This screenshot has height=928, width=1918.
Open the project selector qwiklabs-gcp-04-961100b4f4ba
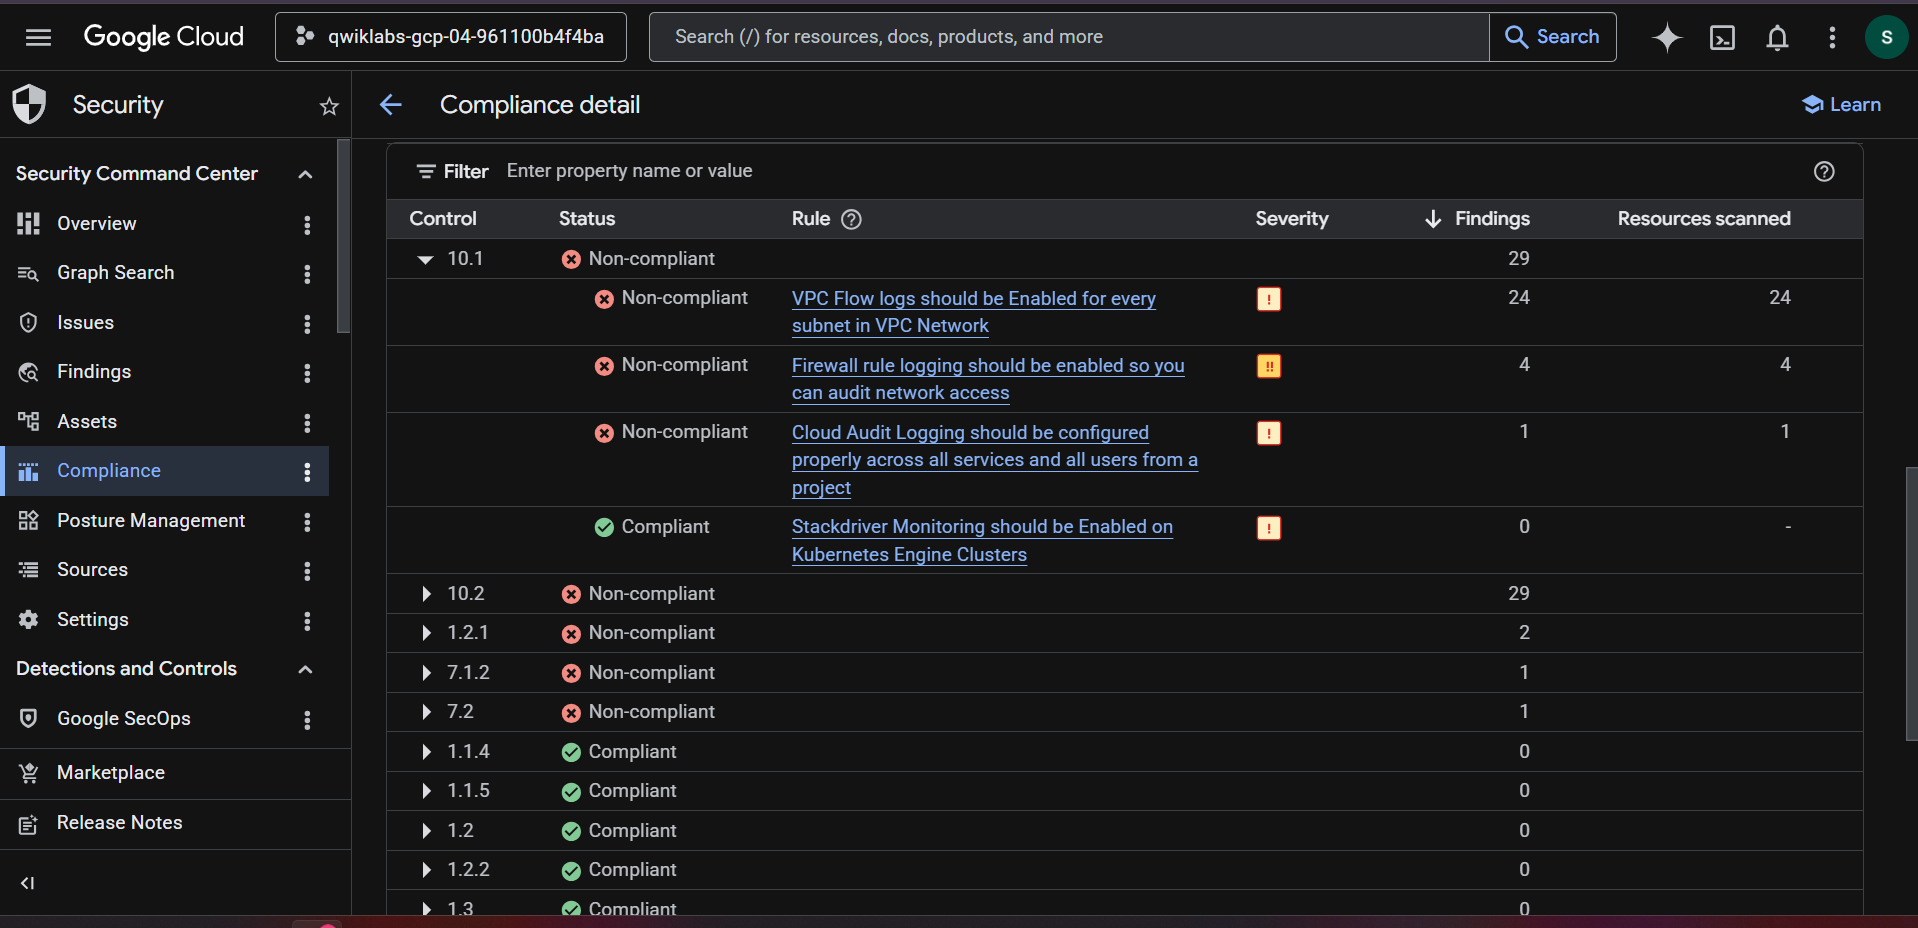[x=451, y=37]
